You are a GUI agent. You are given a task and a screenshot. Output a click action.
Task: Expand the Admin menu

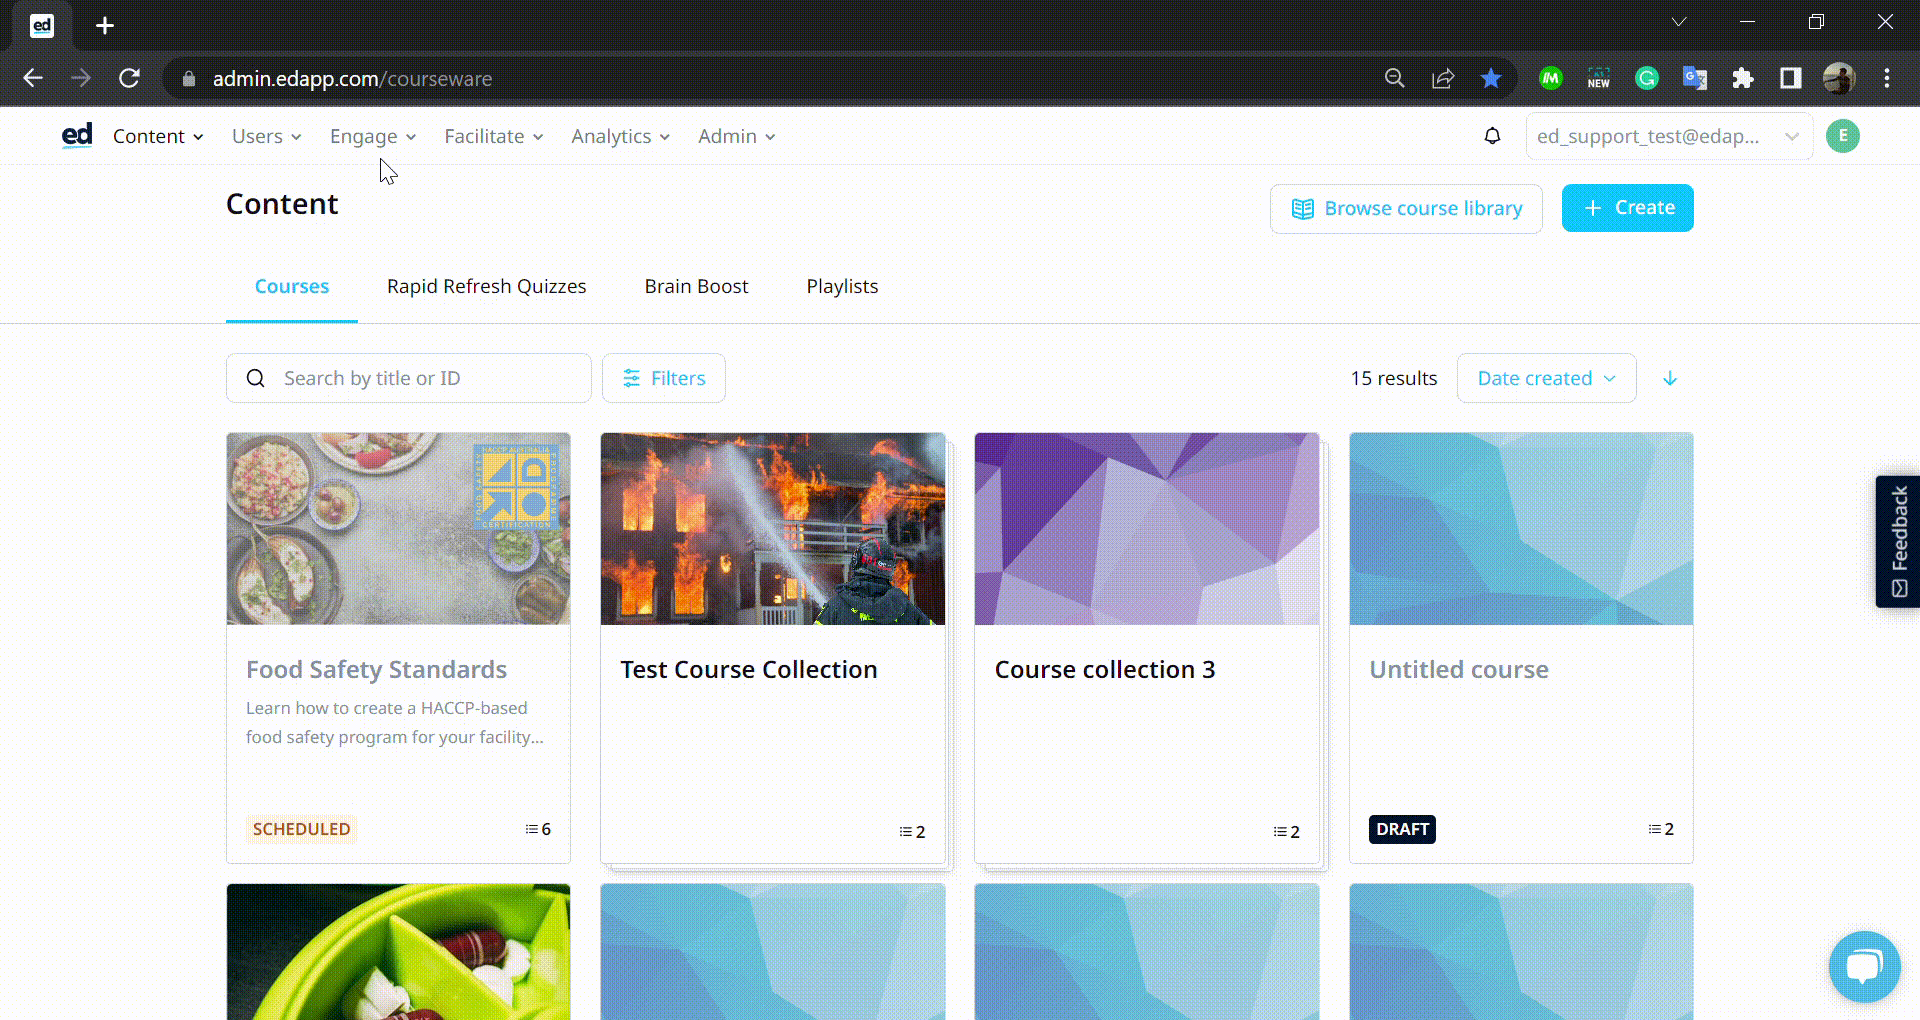click(x=737, y=136)
